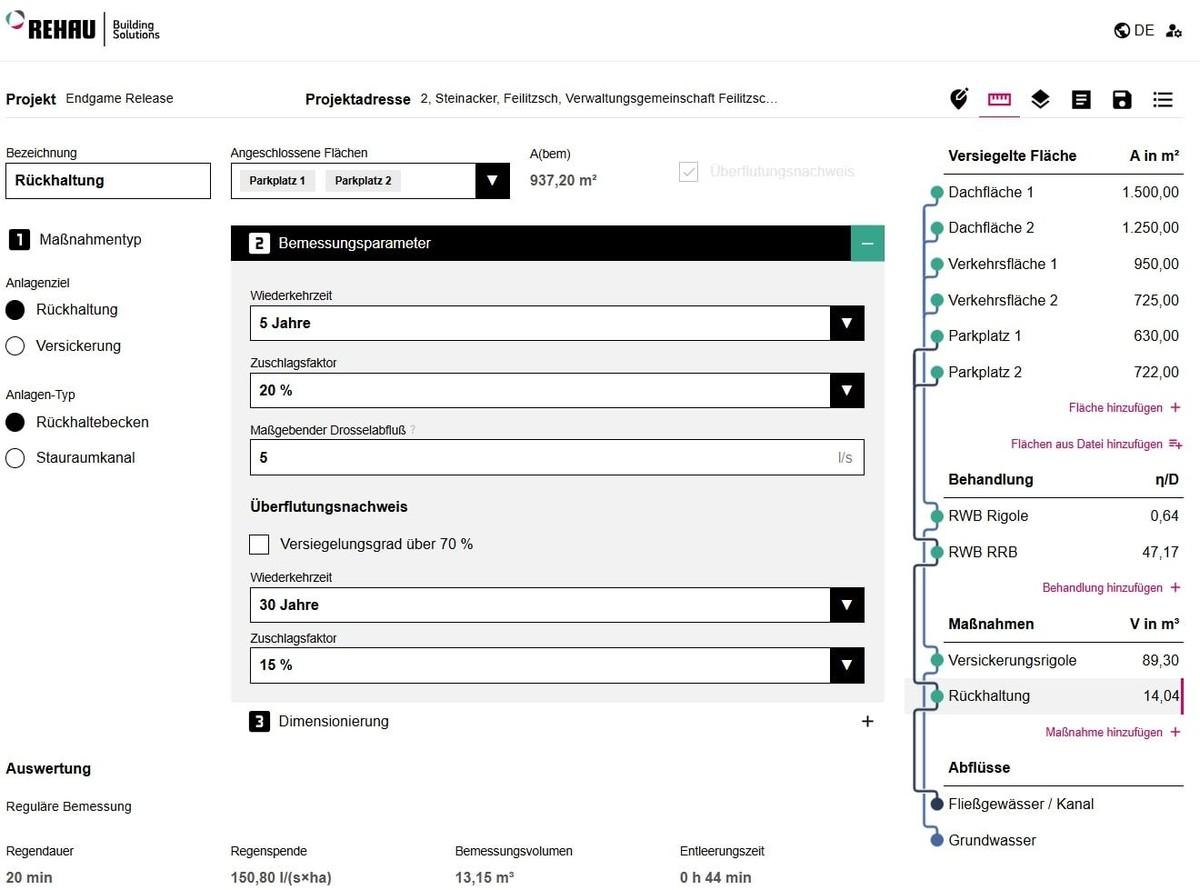Expand the Dimensionierung section
This screenshot has width=1200, height=890.
pyautogui.click(x=866, y=722)
